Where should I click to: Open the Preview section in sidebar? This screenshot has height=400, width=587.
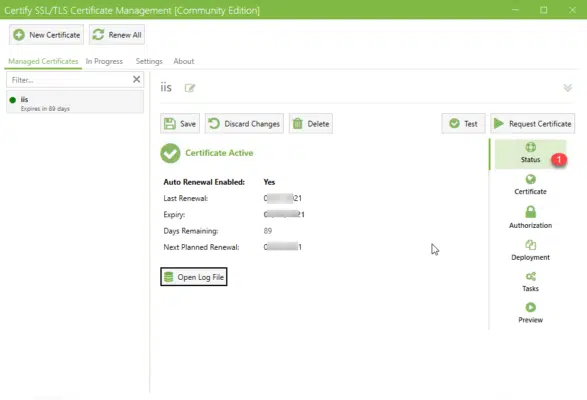pyautogui.click(x=530, y=313)
